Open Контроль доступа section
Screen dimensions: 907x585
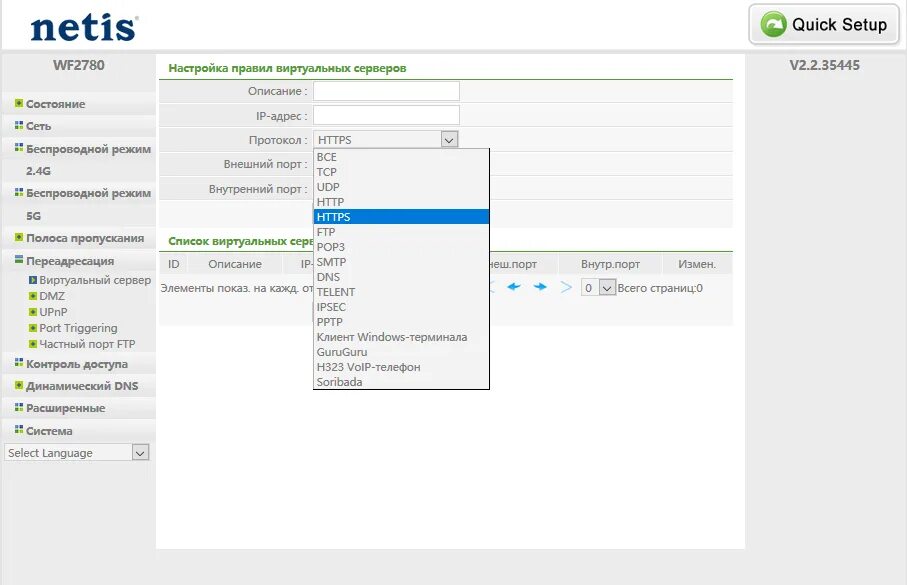point(79,364)
